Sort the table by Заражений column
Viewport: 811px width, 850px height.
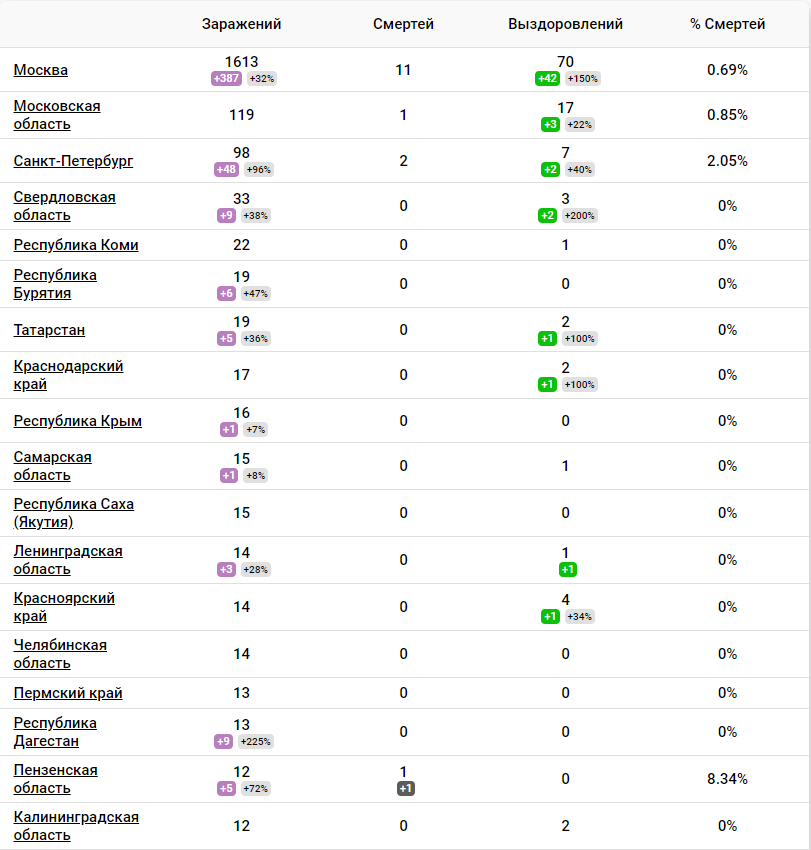241,22
